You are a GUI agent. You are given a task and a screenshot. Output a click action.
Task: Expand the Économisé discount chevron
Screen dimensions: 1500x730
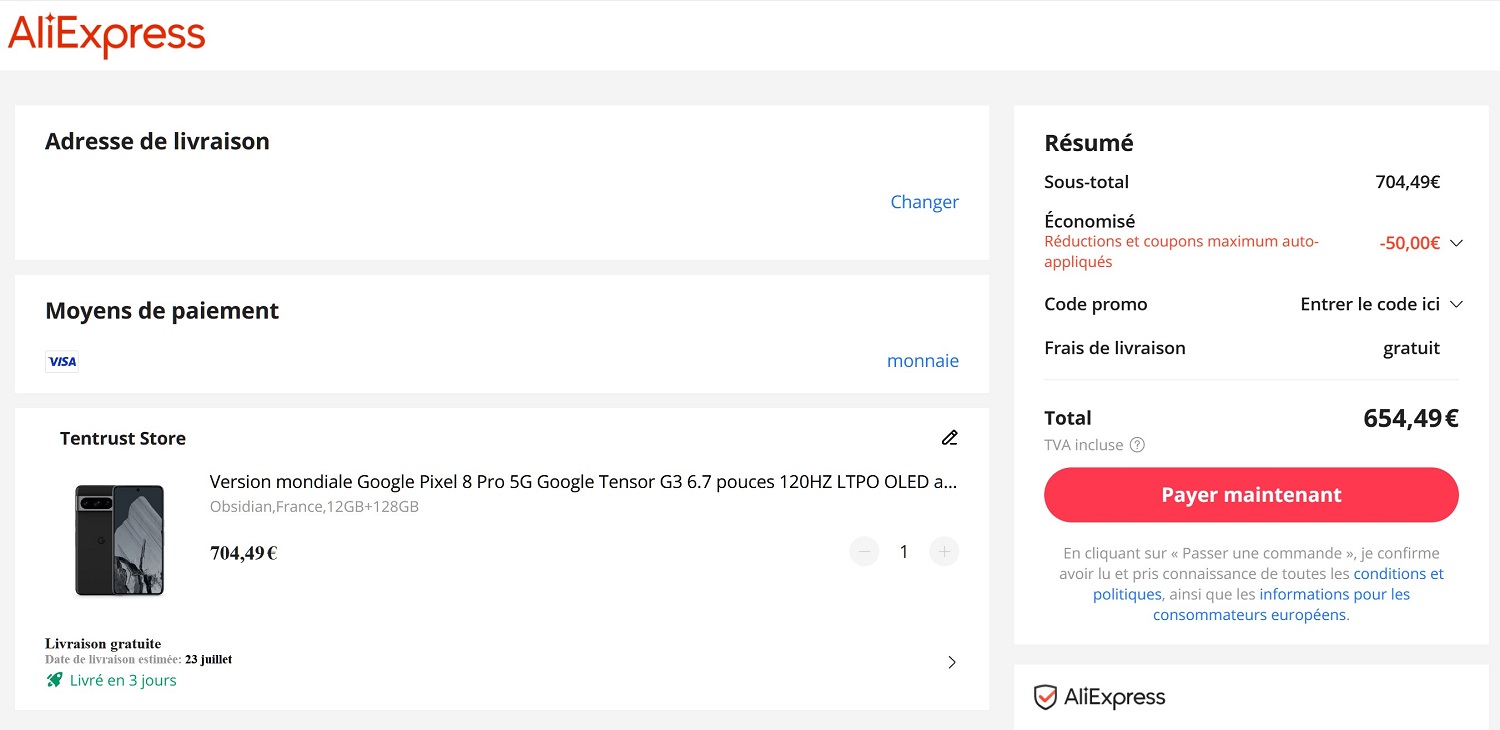1456,243
